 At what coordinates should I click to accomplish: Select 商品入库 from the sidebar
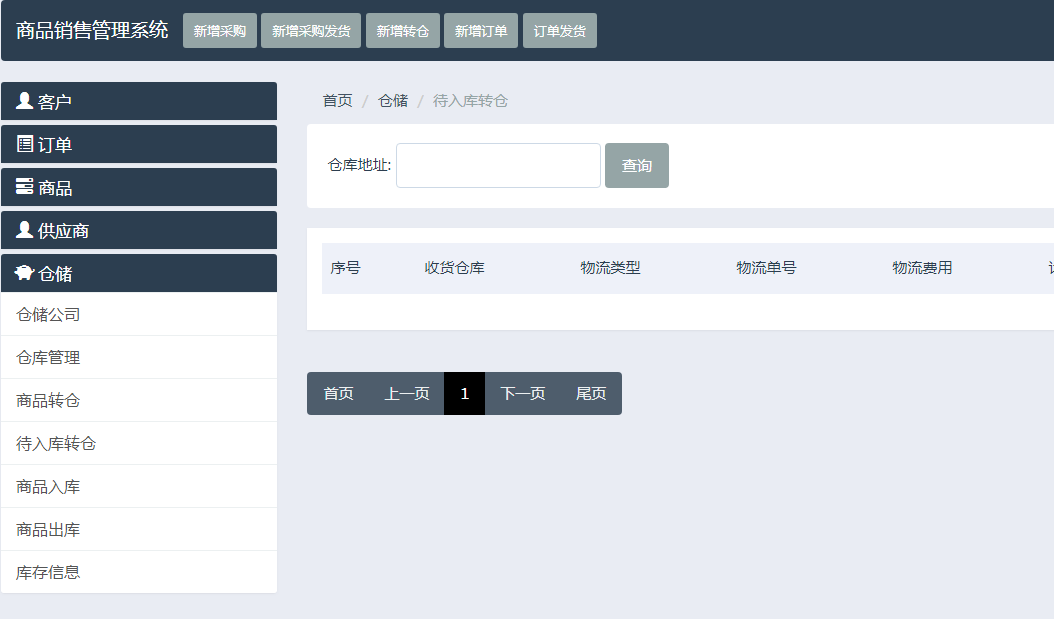[48, 487]
